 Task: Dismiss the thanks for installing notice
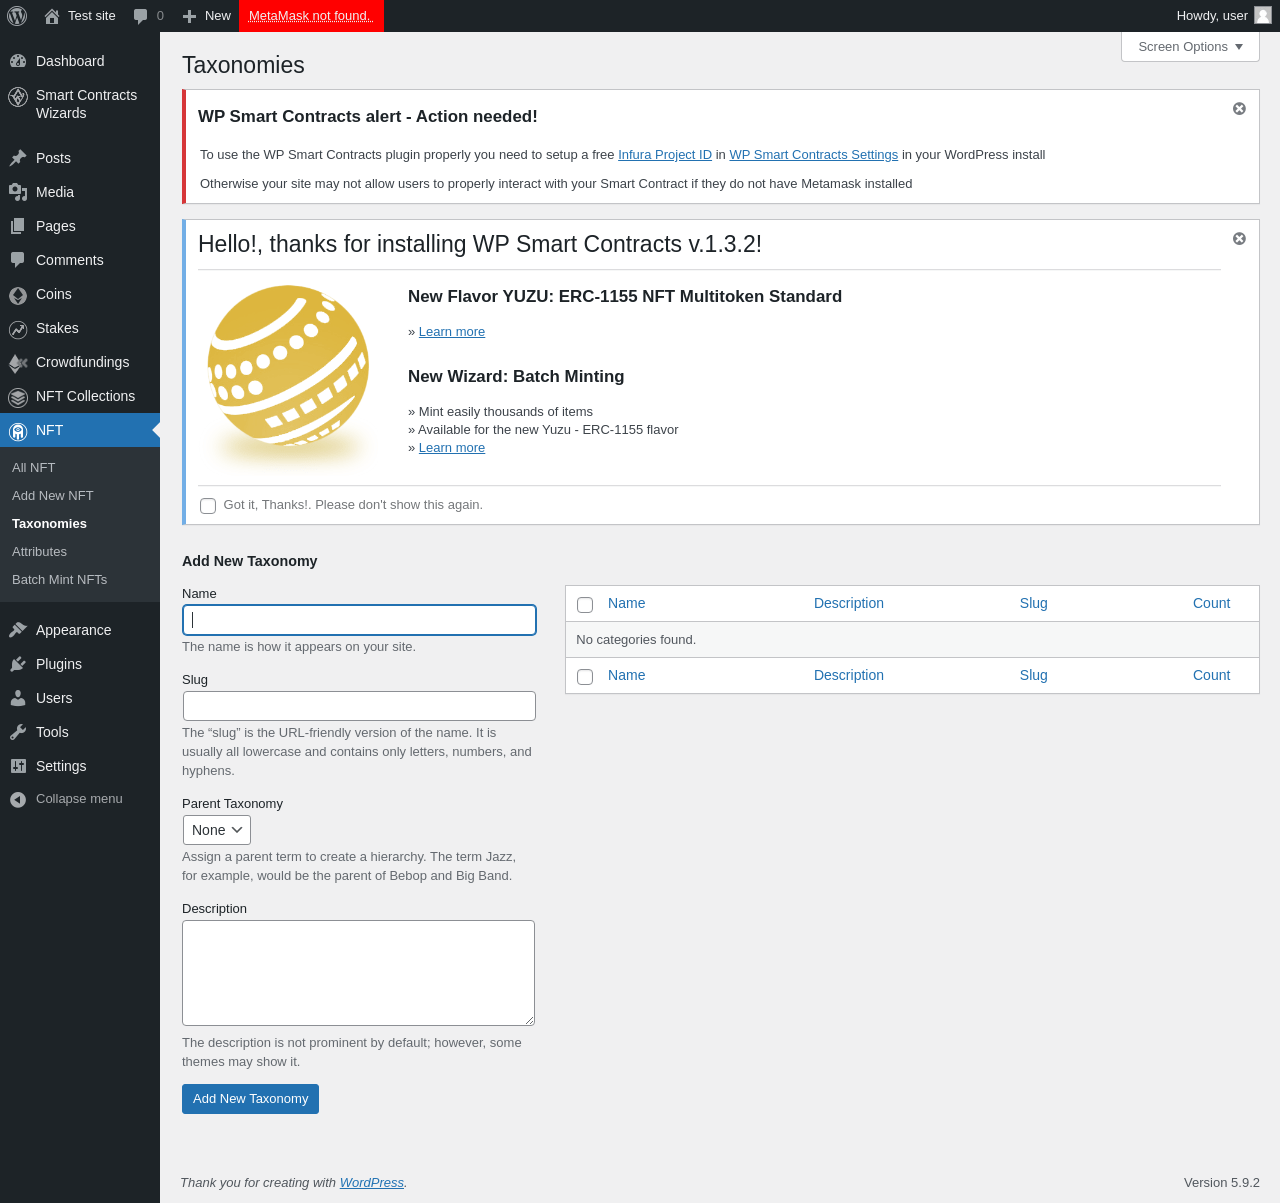(x=1239, y=238)
